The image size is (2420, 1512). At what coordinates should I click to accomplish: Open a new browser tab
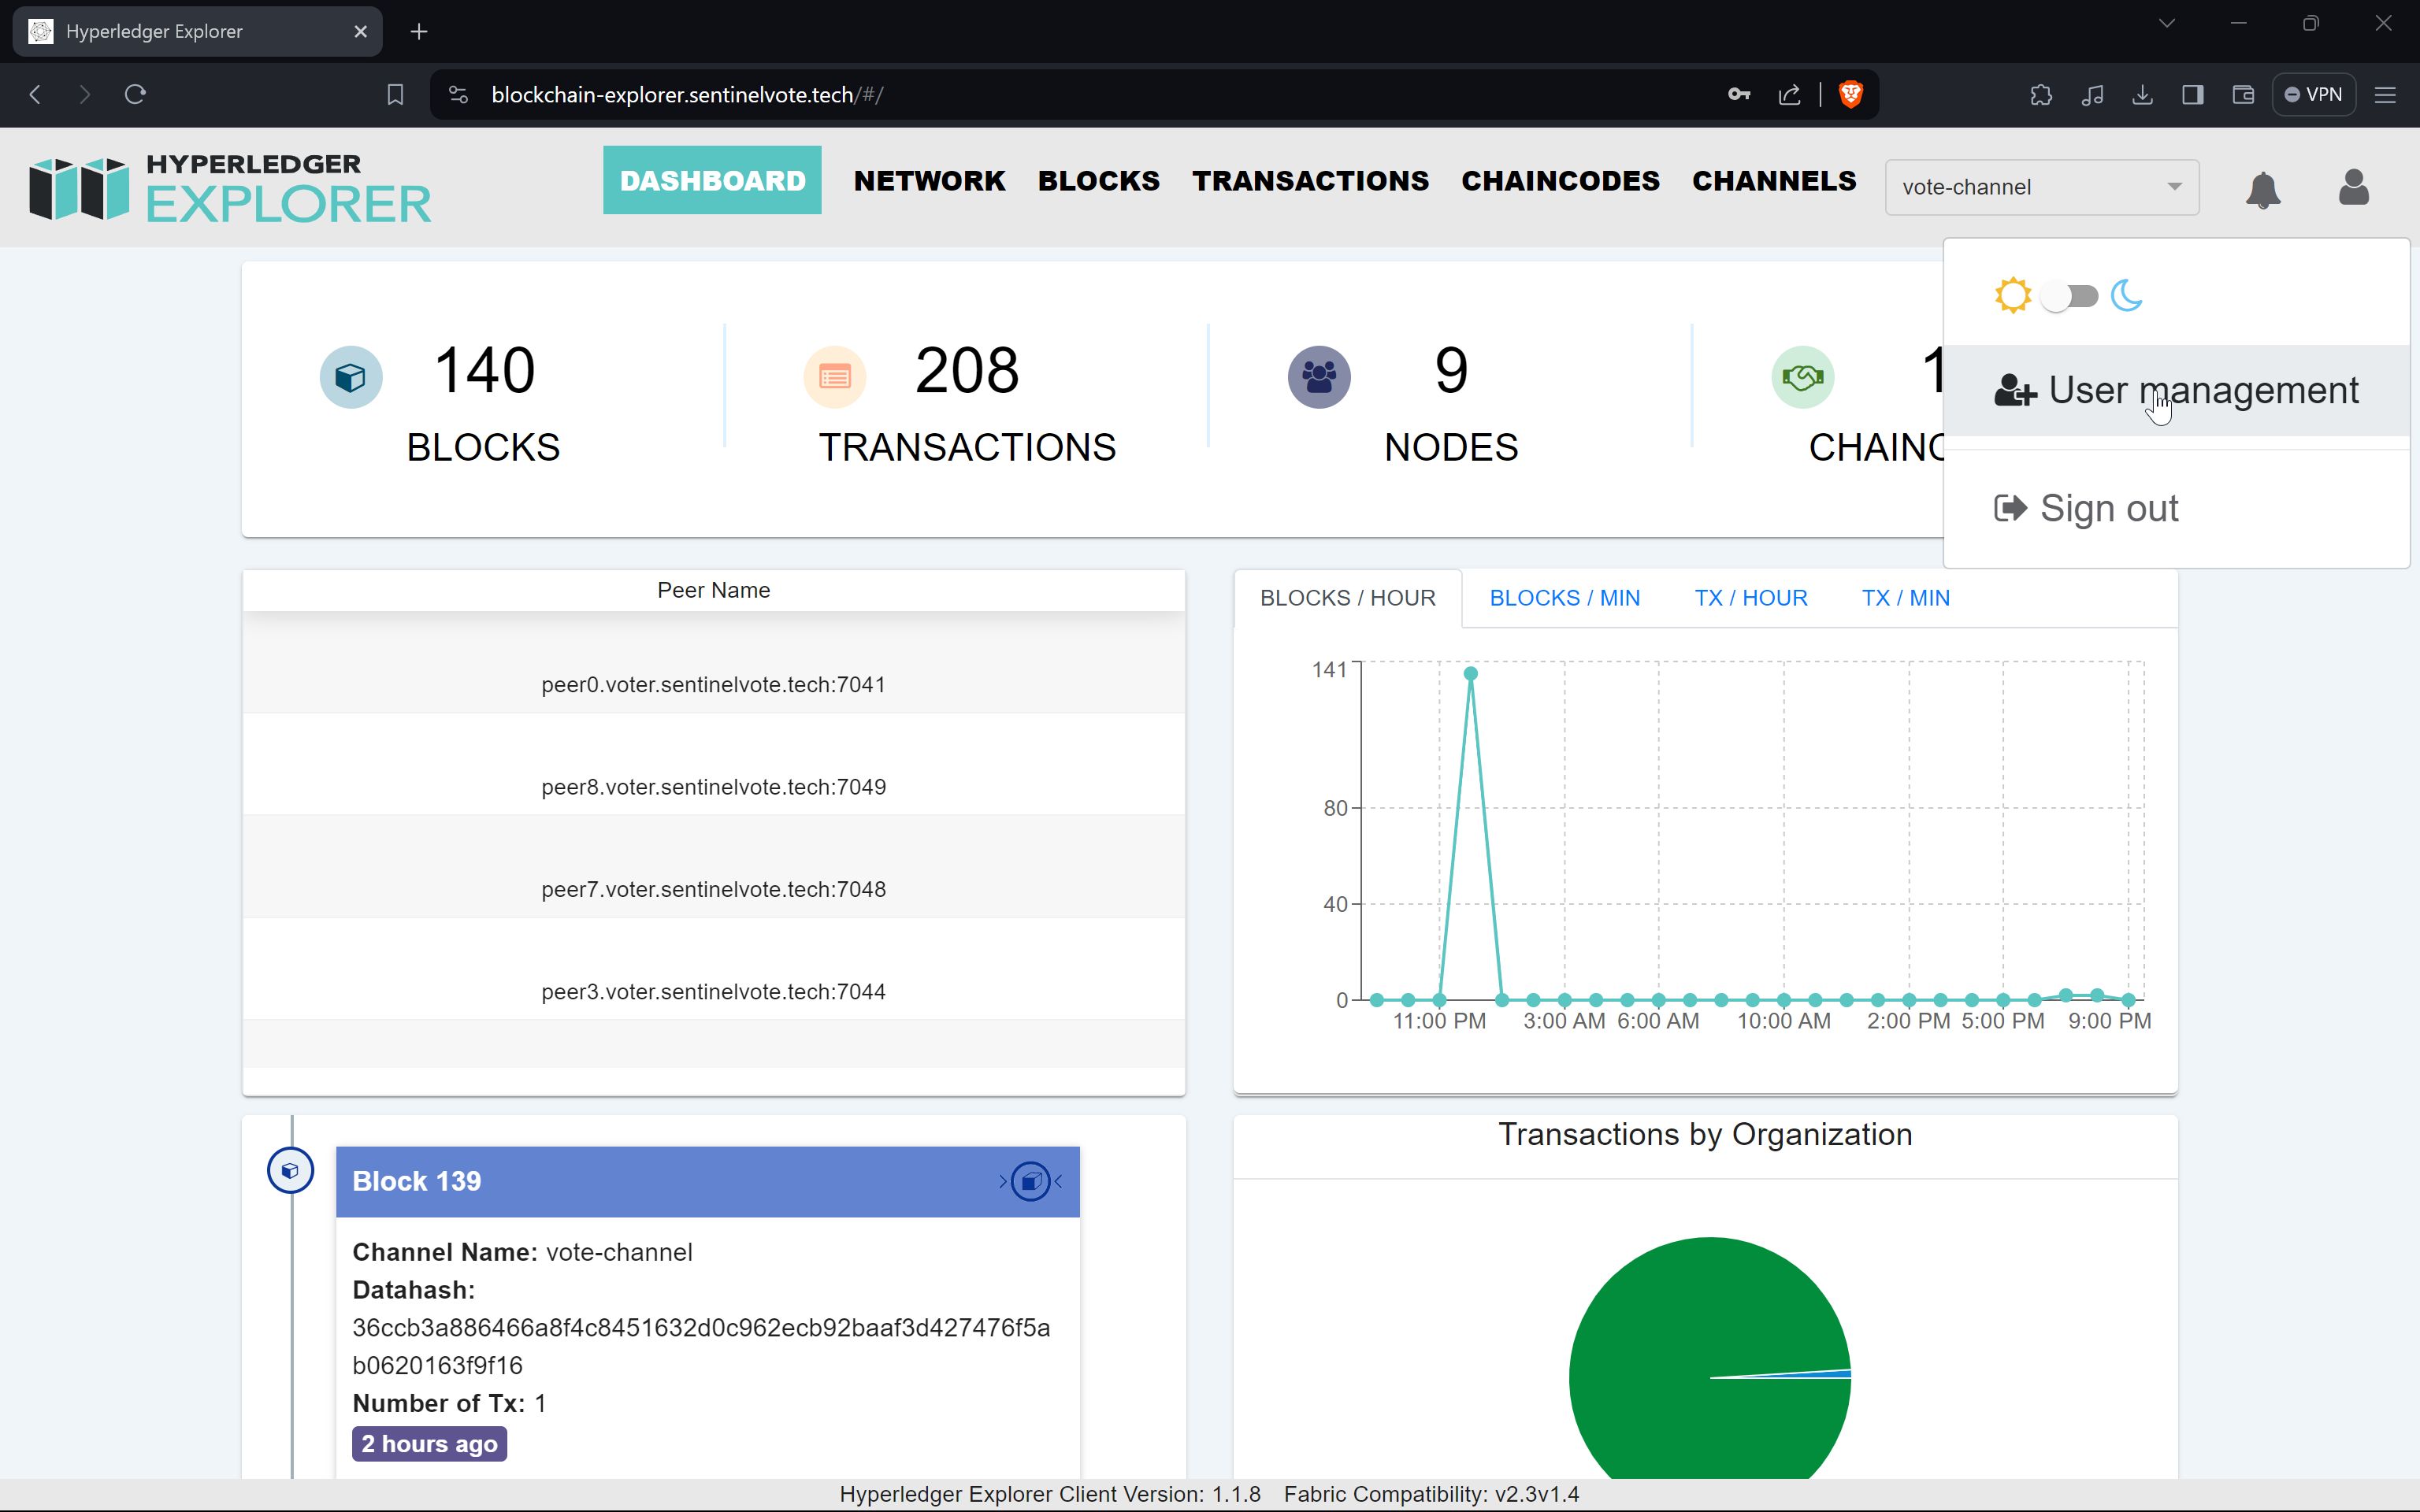click(419, 32)
